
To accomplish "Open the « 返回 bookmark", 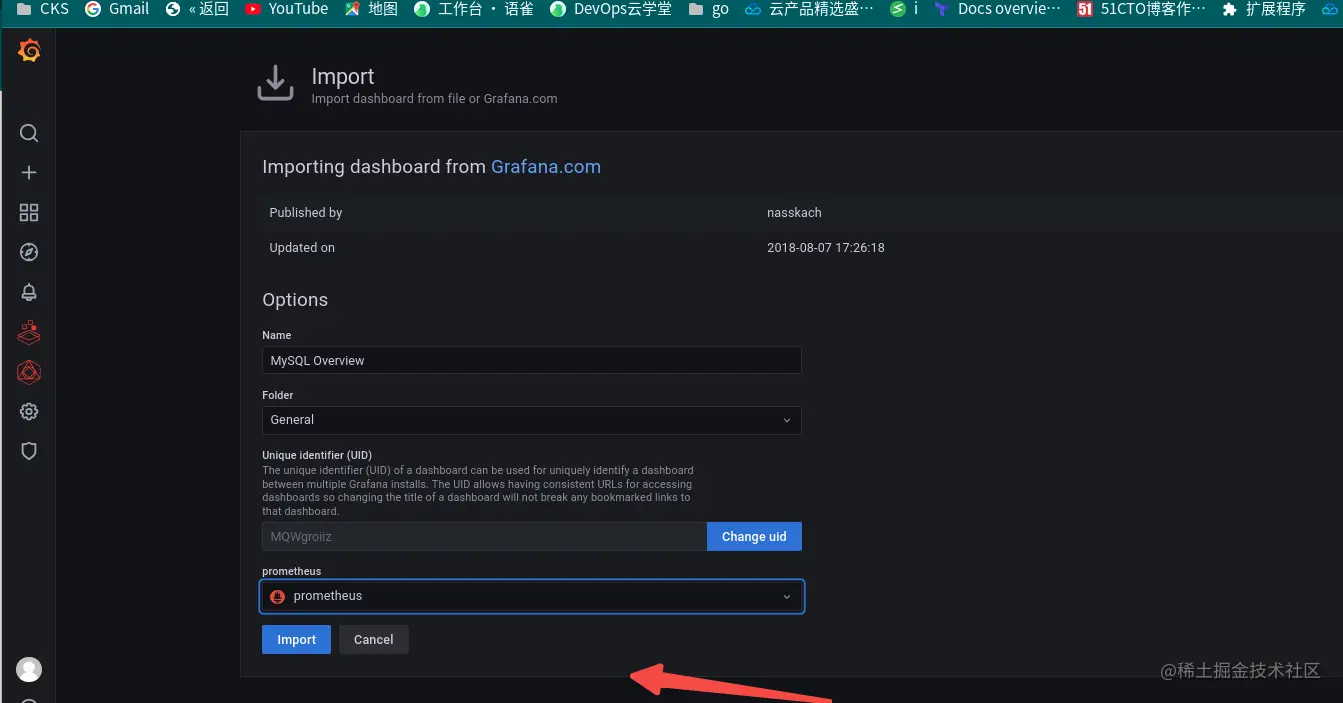I will click(x=197, y=9).
